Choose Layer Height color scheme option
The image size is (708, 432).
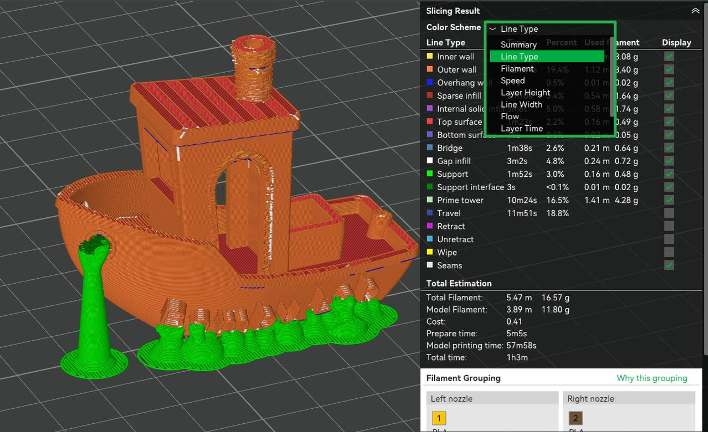[525, 93]
